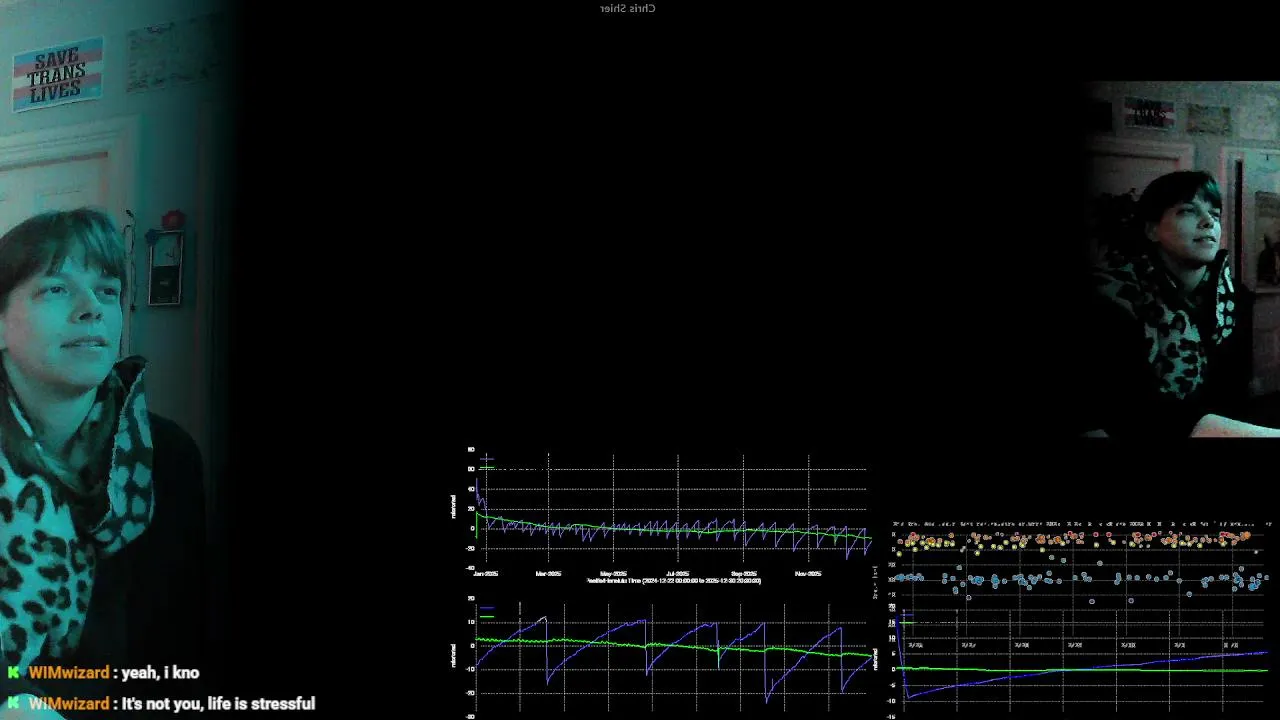The image size is (1280, 720).
Task: Select the chat text "yeah, i kno"
Action: 160,673
